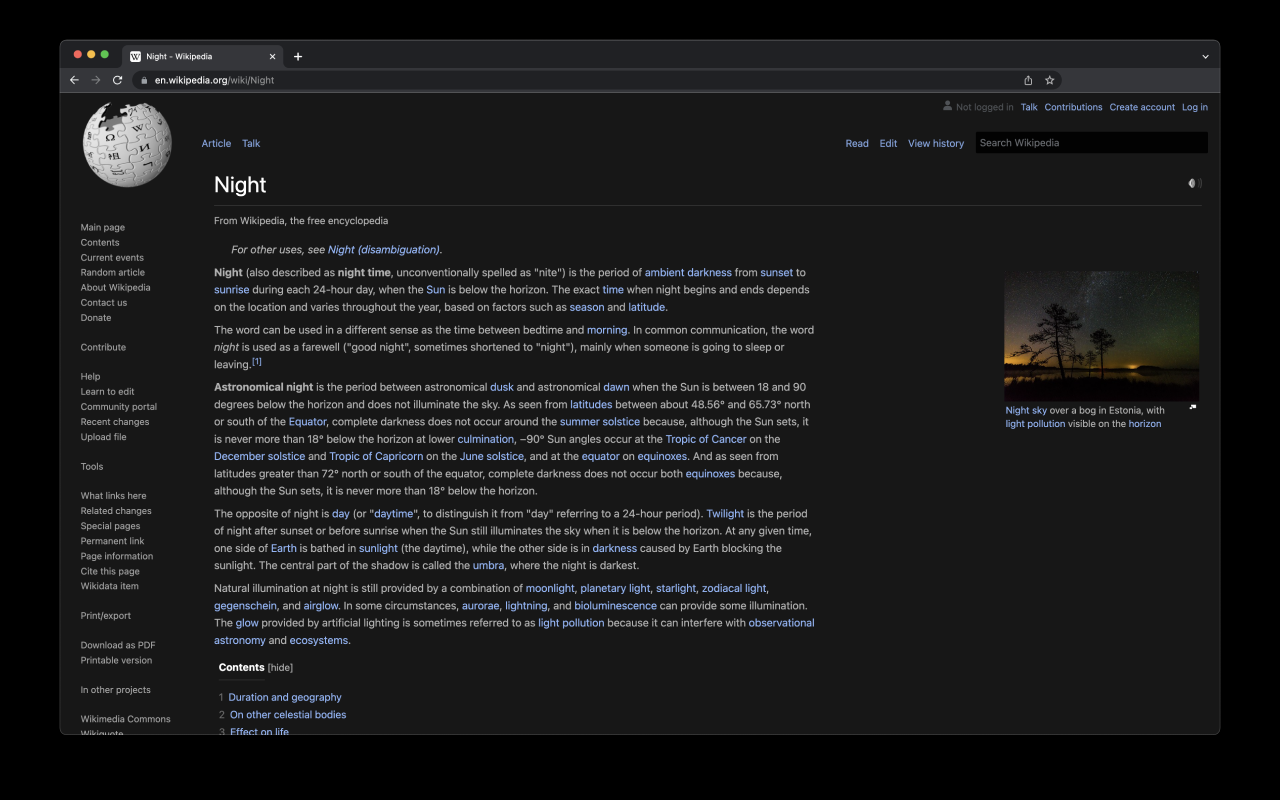
Task: Bookmark this page with the star icon
Action: click(x=1050, y=80)
